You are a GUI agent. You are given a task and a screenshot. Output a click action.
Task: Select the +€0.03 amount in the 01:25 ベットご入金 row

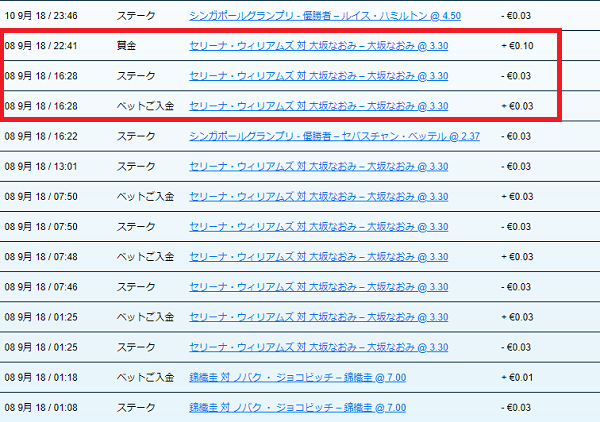pos(517,317)
